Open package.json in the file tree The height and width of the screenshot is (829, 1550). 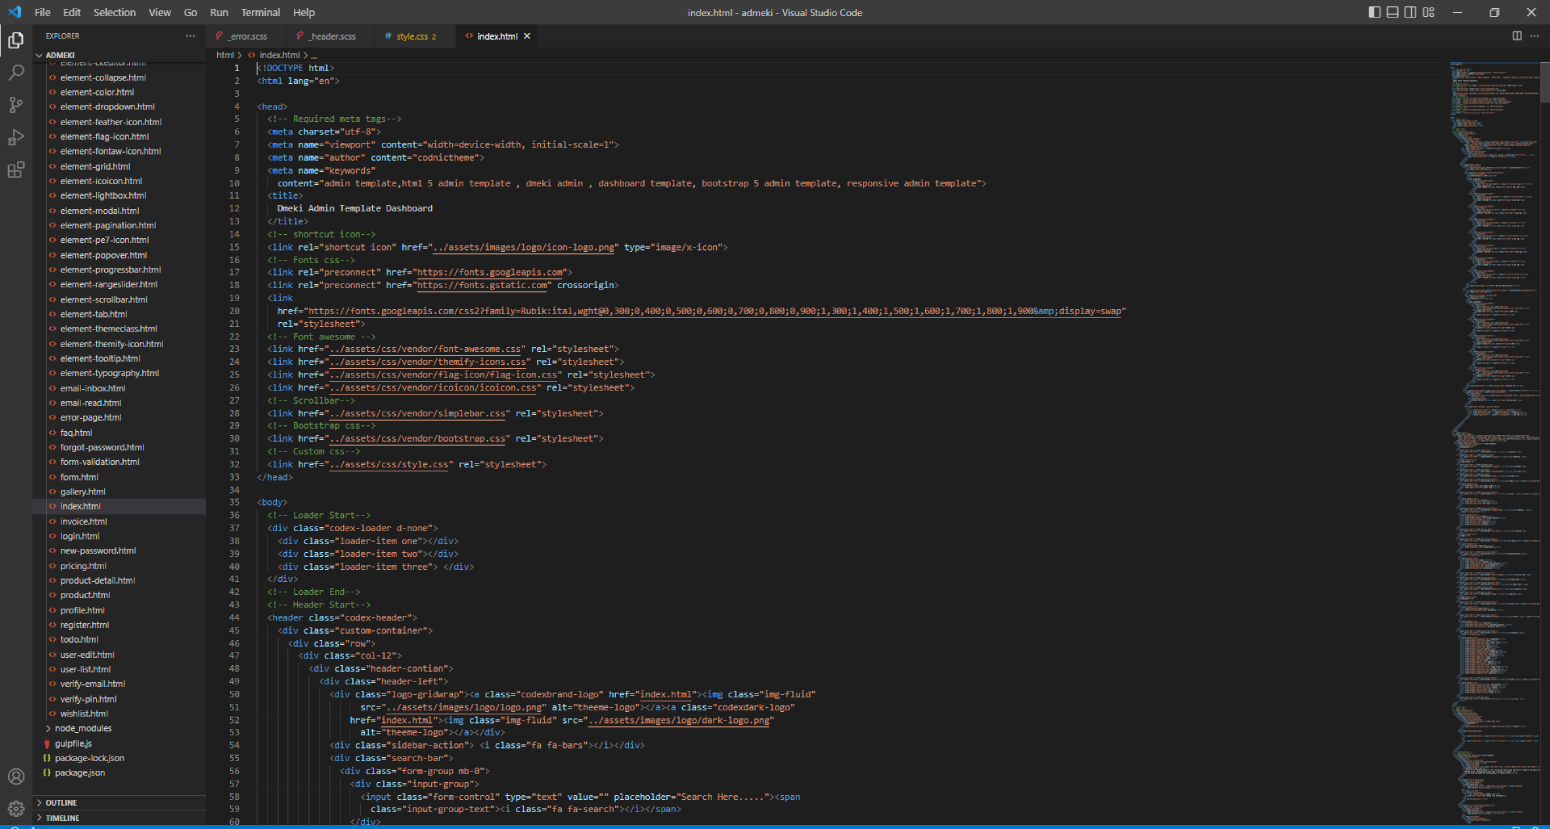[x=79, y=773]
